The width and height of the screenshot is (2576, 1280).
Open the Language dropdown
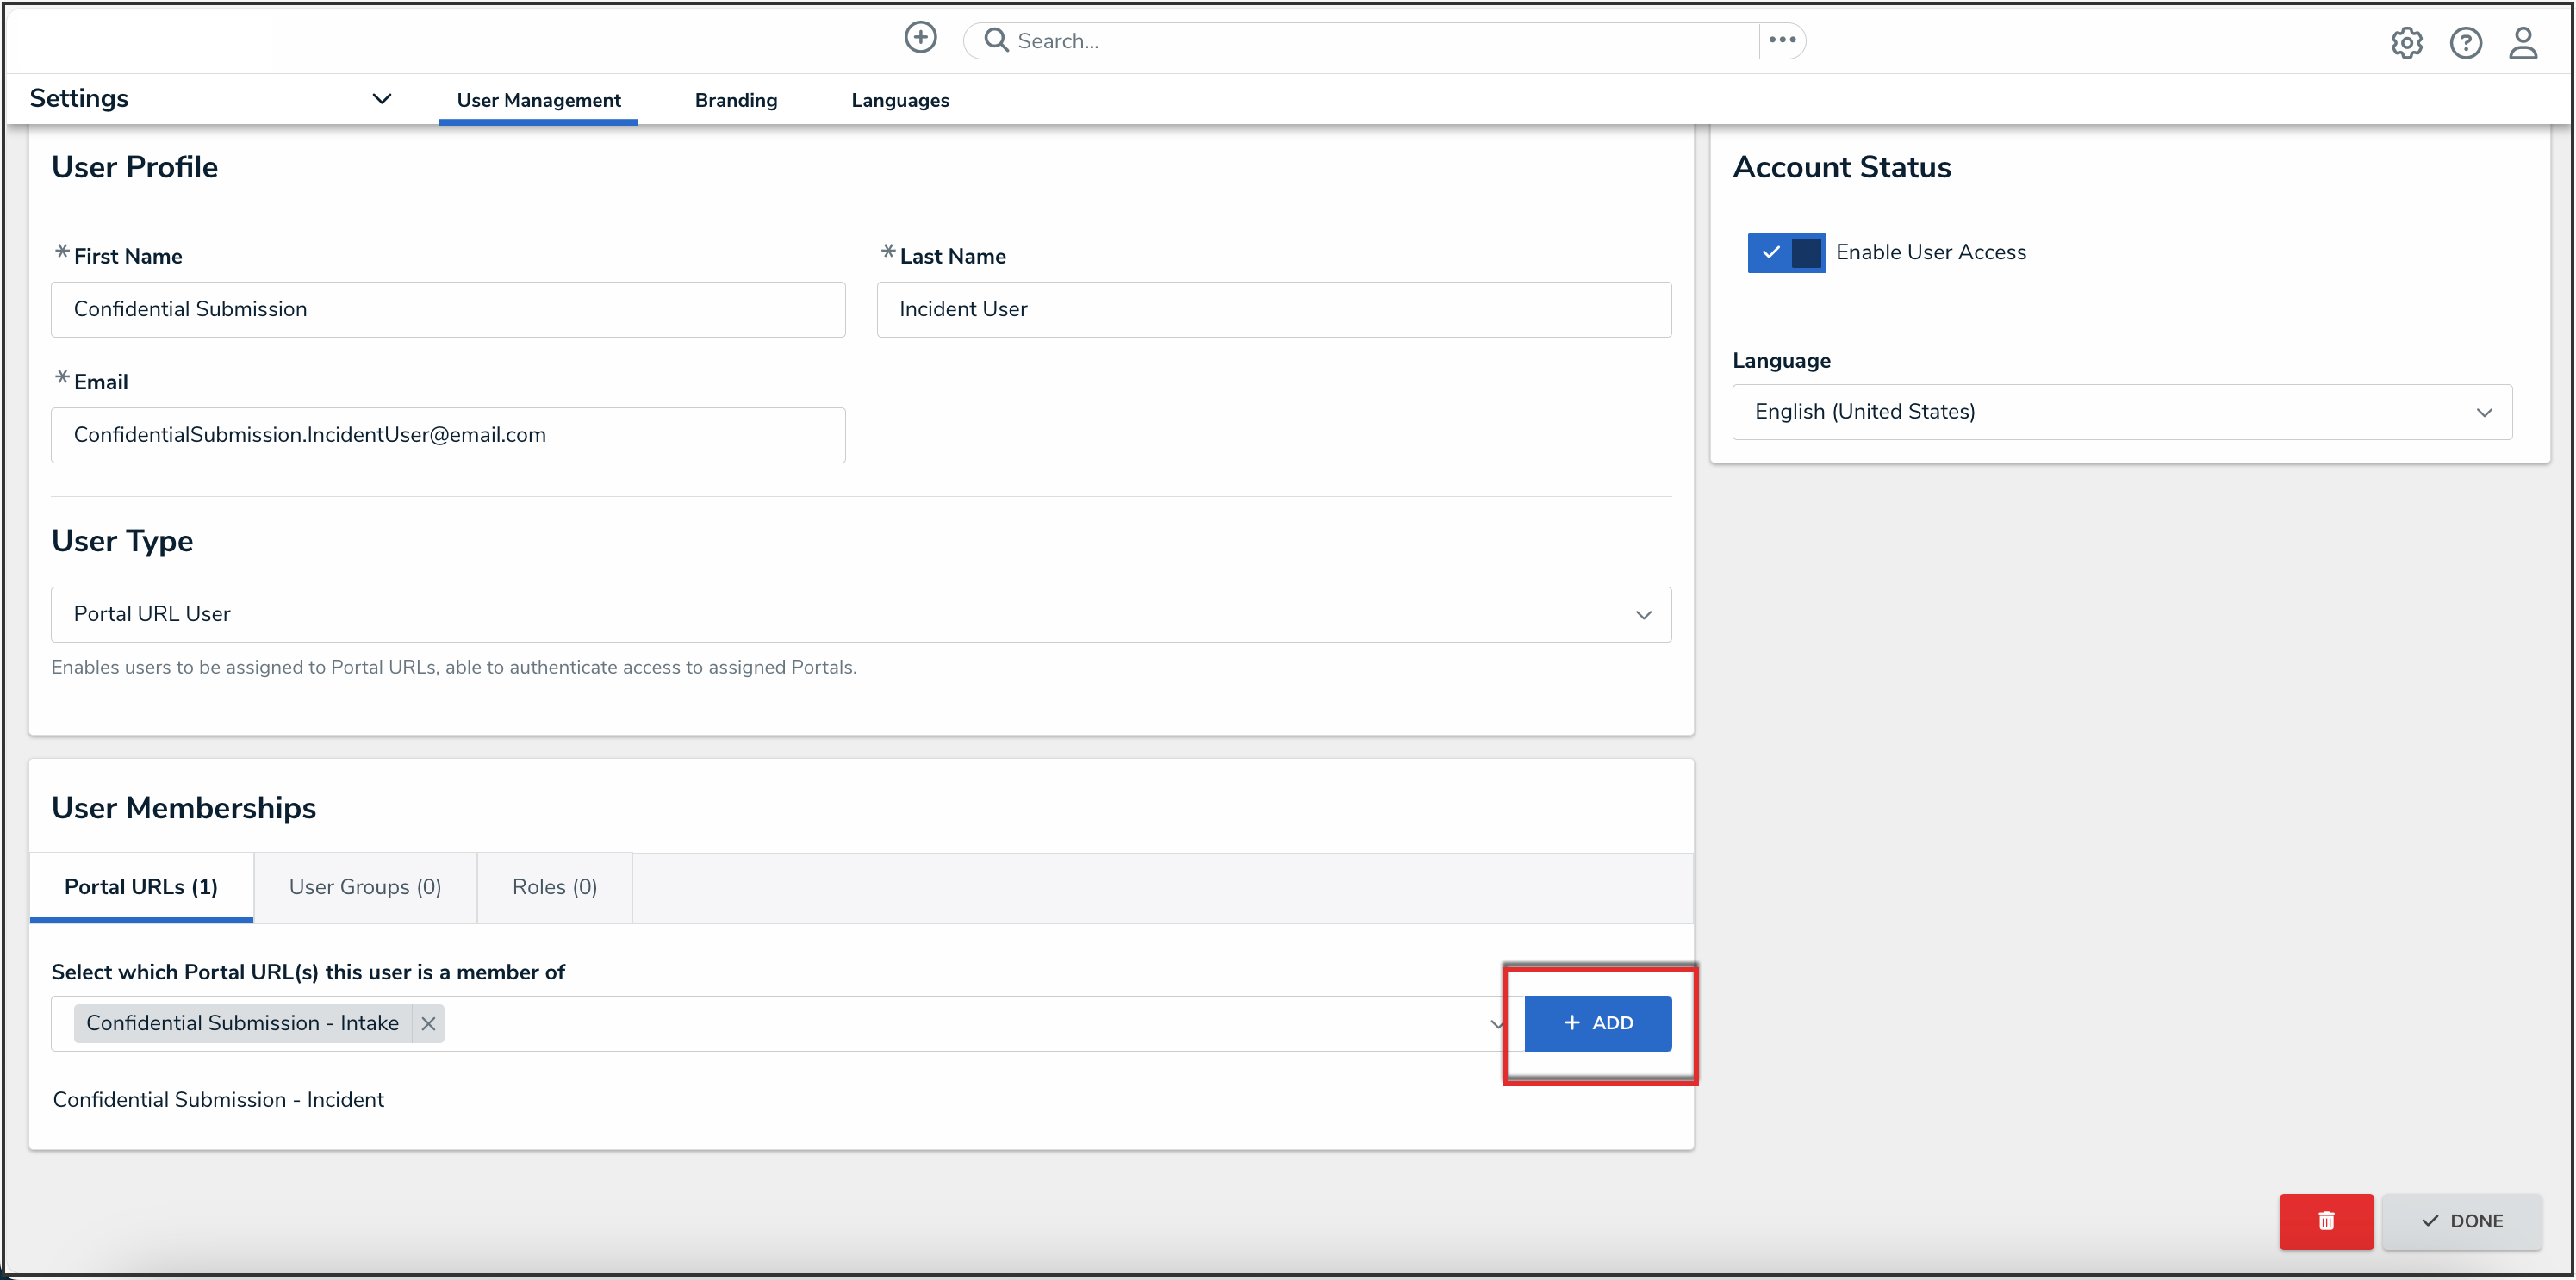tap(2121, 412)
